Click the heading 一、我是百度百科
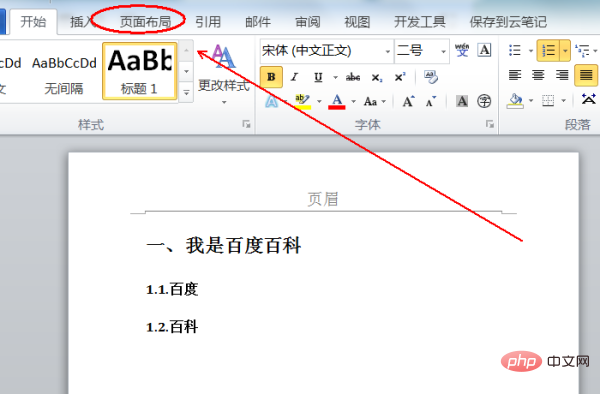 pyautogui.click(x=224, y=245)
